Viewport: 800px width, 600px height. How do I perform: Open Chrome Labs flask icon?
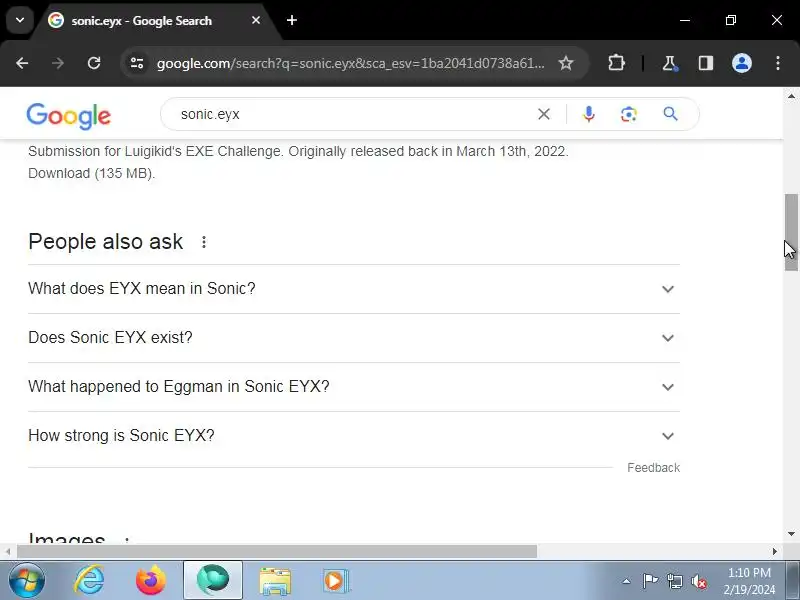[x=669, y=63]
